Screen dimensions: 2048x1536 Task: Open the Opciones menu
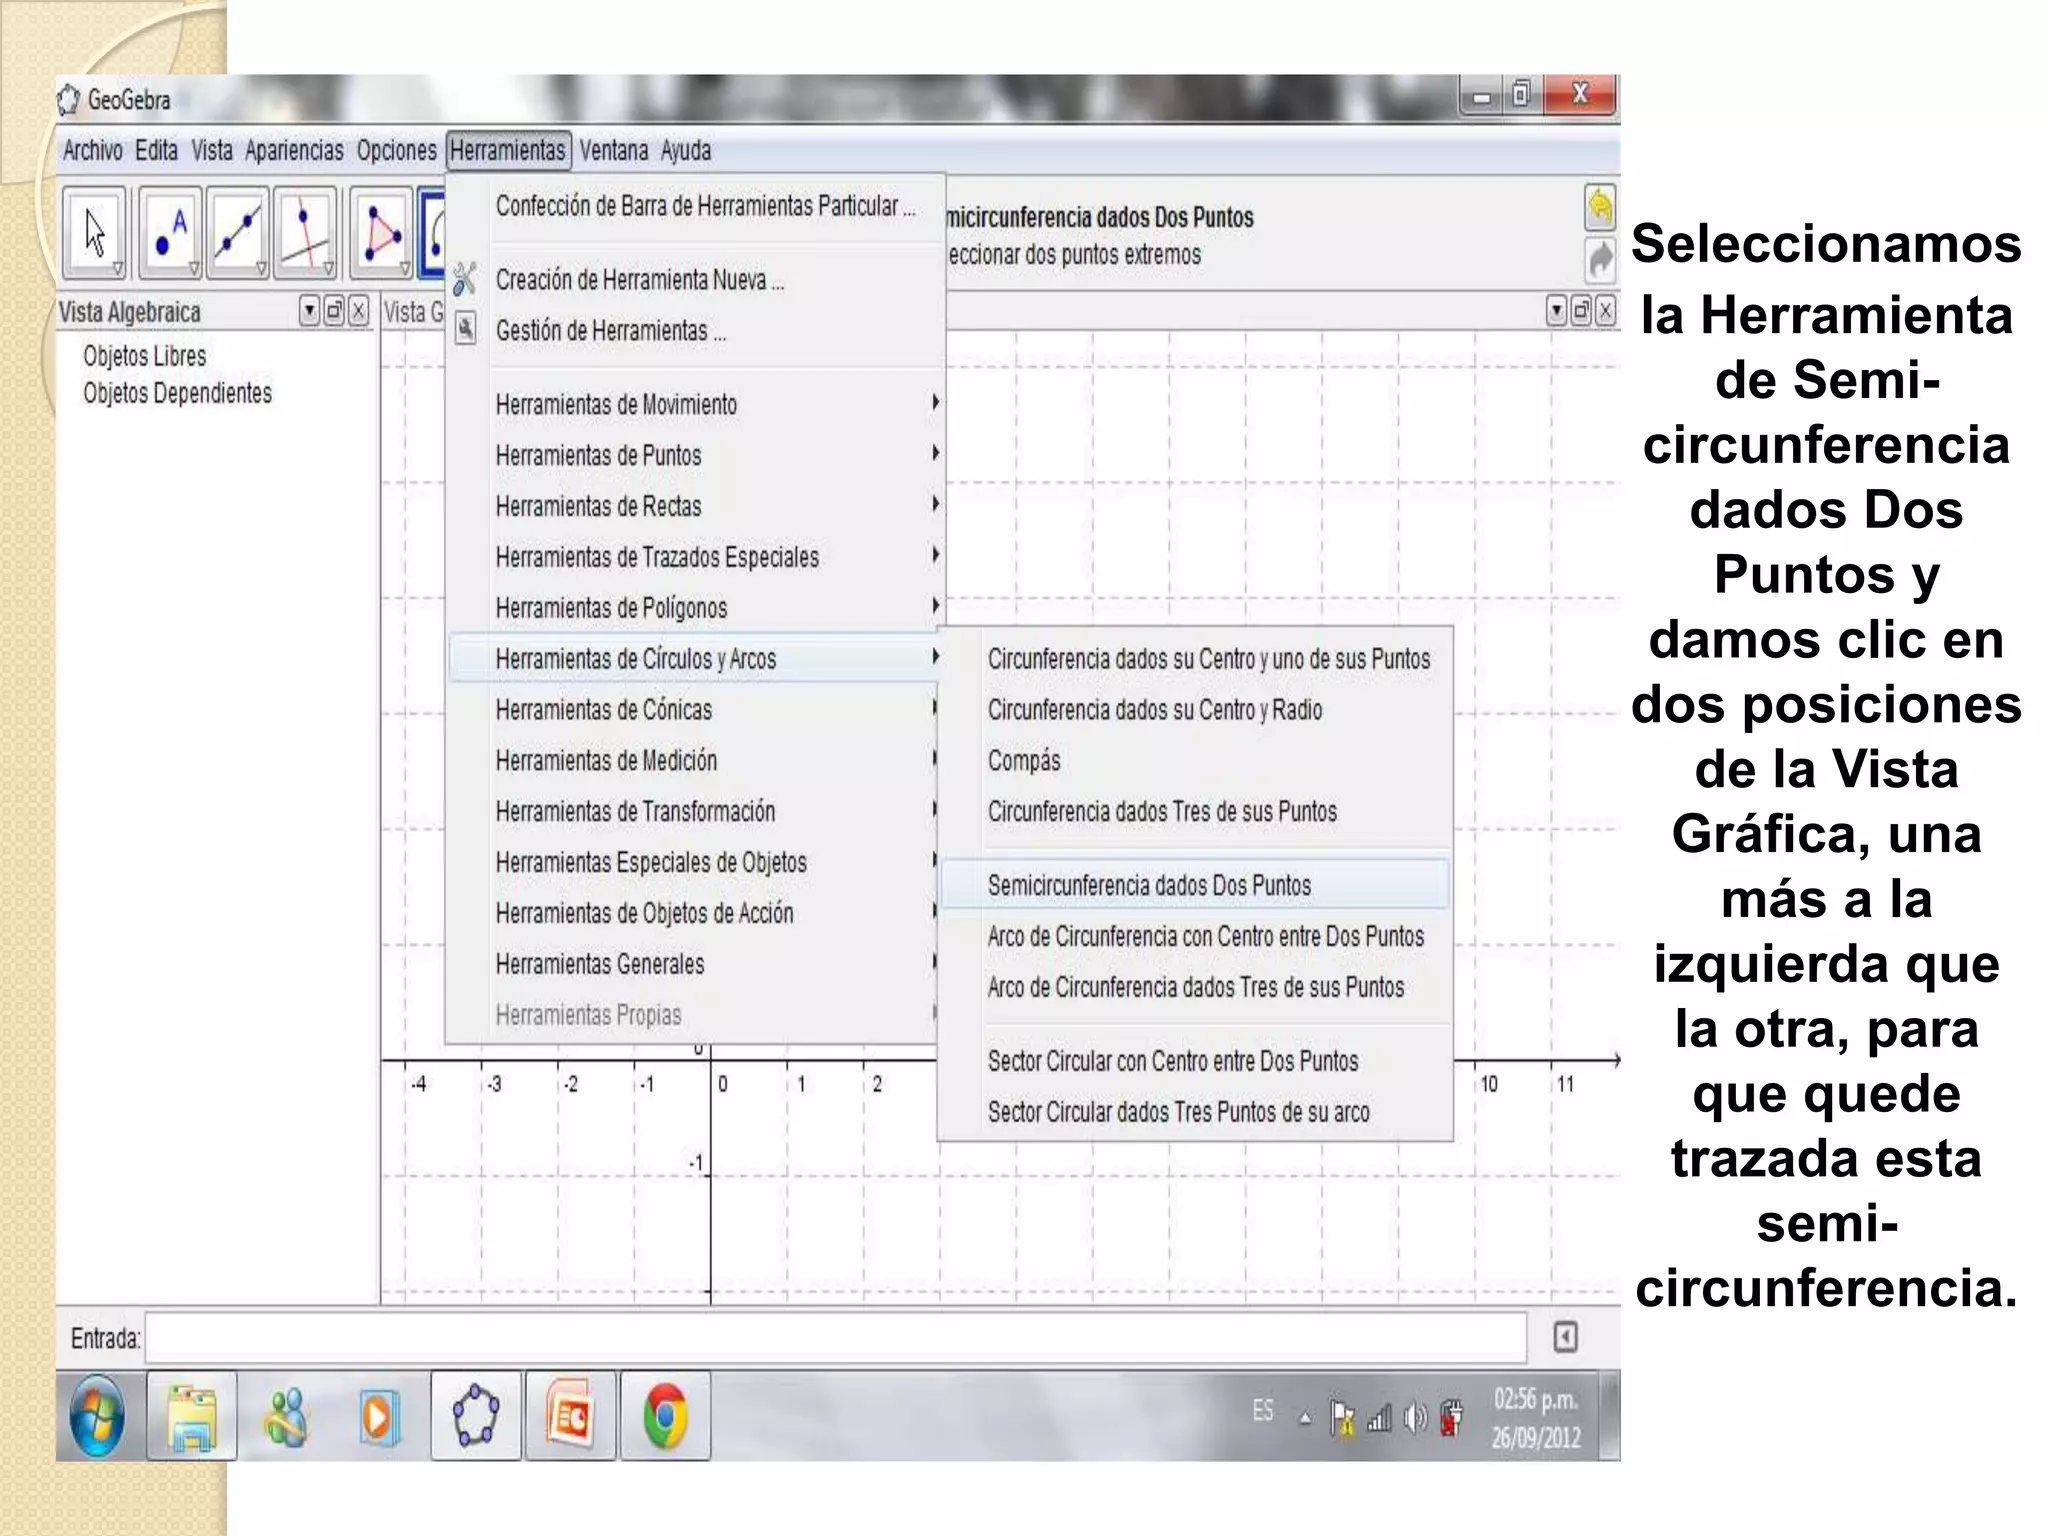pyautogui.click(x=396, y=151)
